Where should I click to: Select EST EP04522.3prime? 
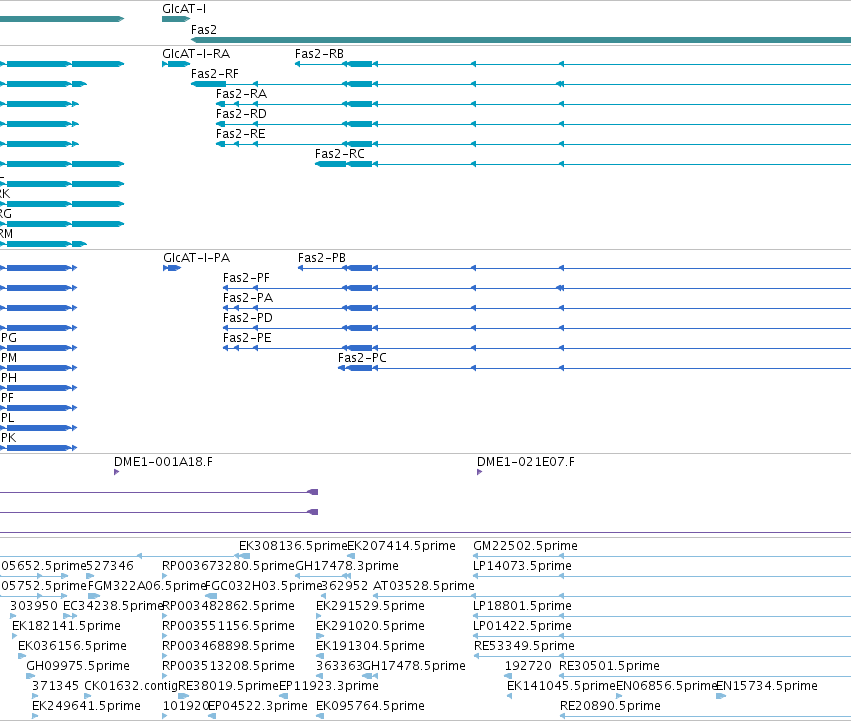pos(258,707)
